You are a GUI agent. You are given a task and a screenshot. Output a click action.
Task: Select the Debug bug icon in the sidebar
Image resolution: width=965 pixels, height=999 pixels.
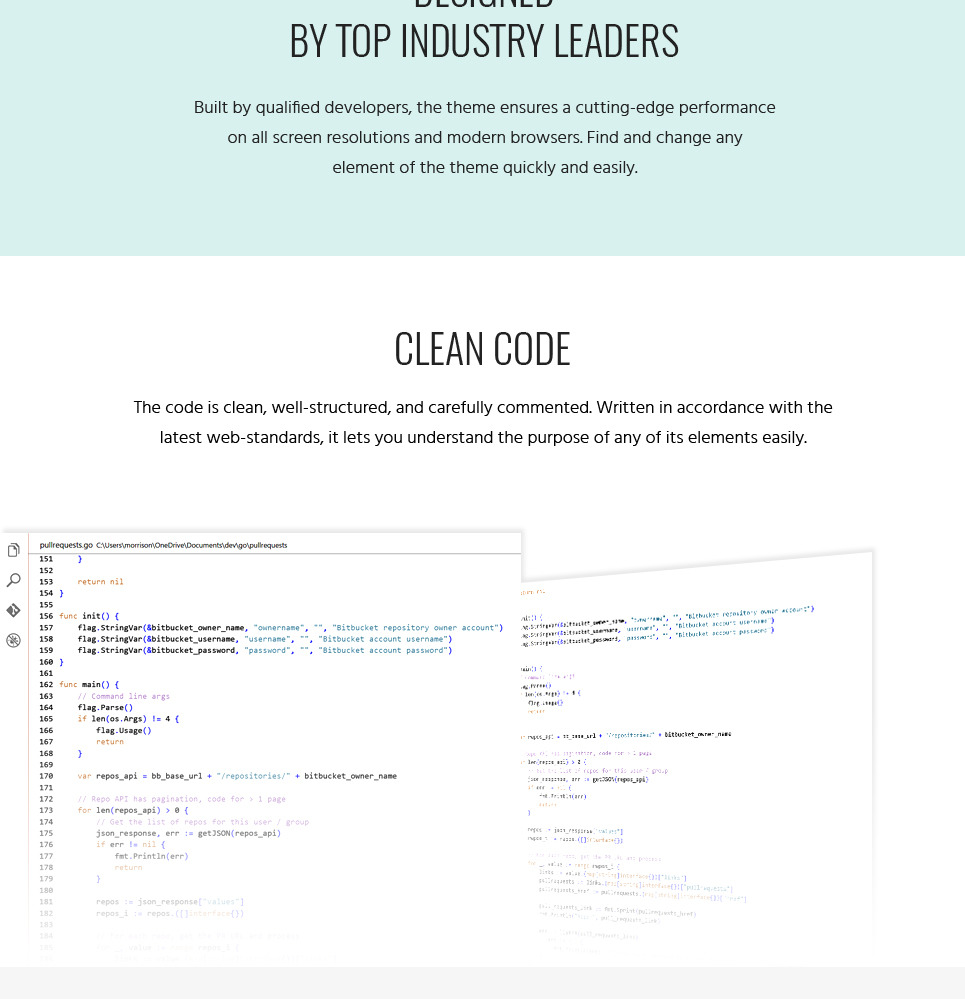(13, 640)
